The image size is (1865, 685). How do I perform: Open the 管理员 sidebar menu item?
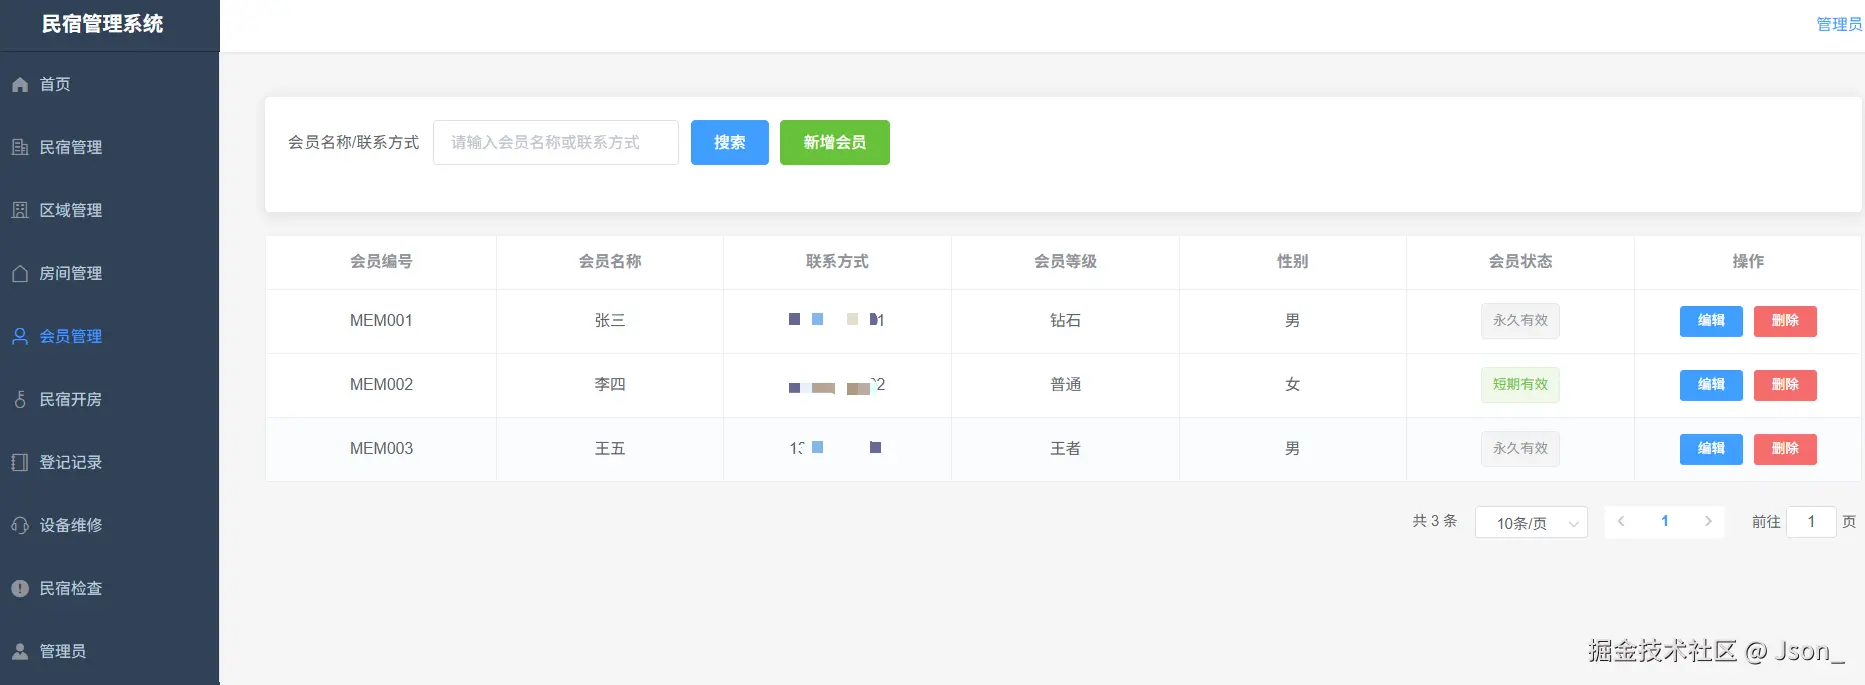(x=109, y=652)
